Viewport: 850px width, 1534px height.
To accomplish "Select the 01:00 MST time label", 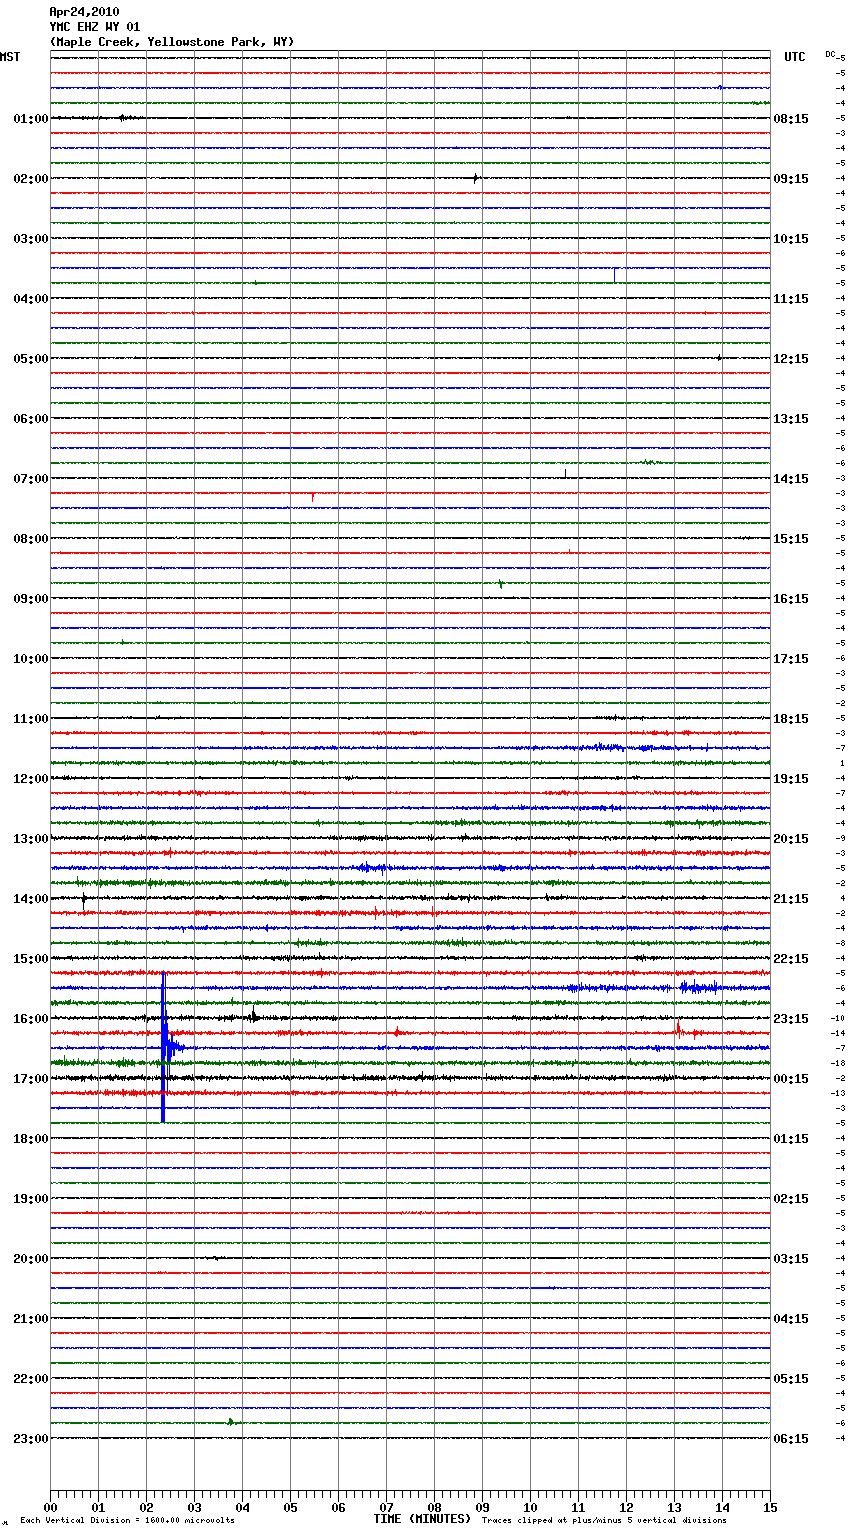I will tap(30, 119).
